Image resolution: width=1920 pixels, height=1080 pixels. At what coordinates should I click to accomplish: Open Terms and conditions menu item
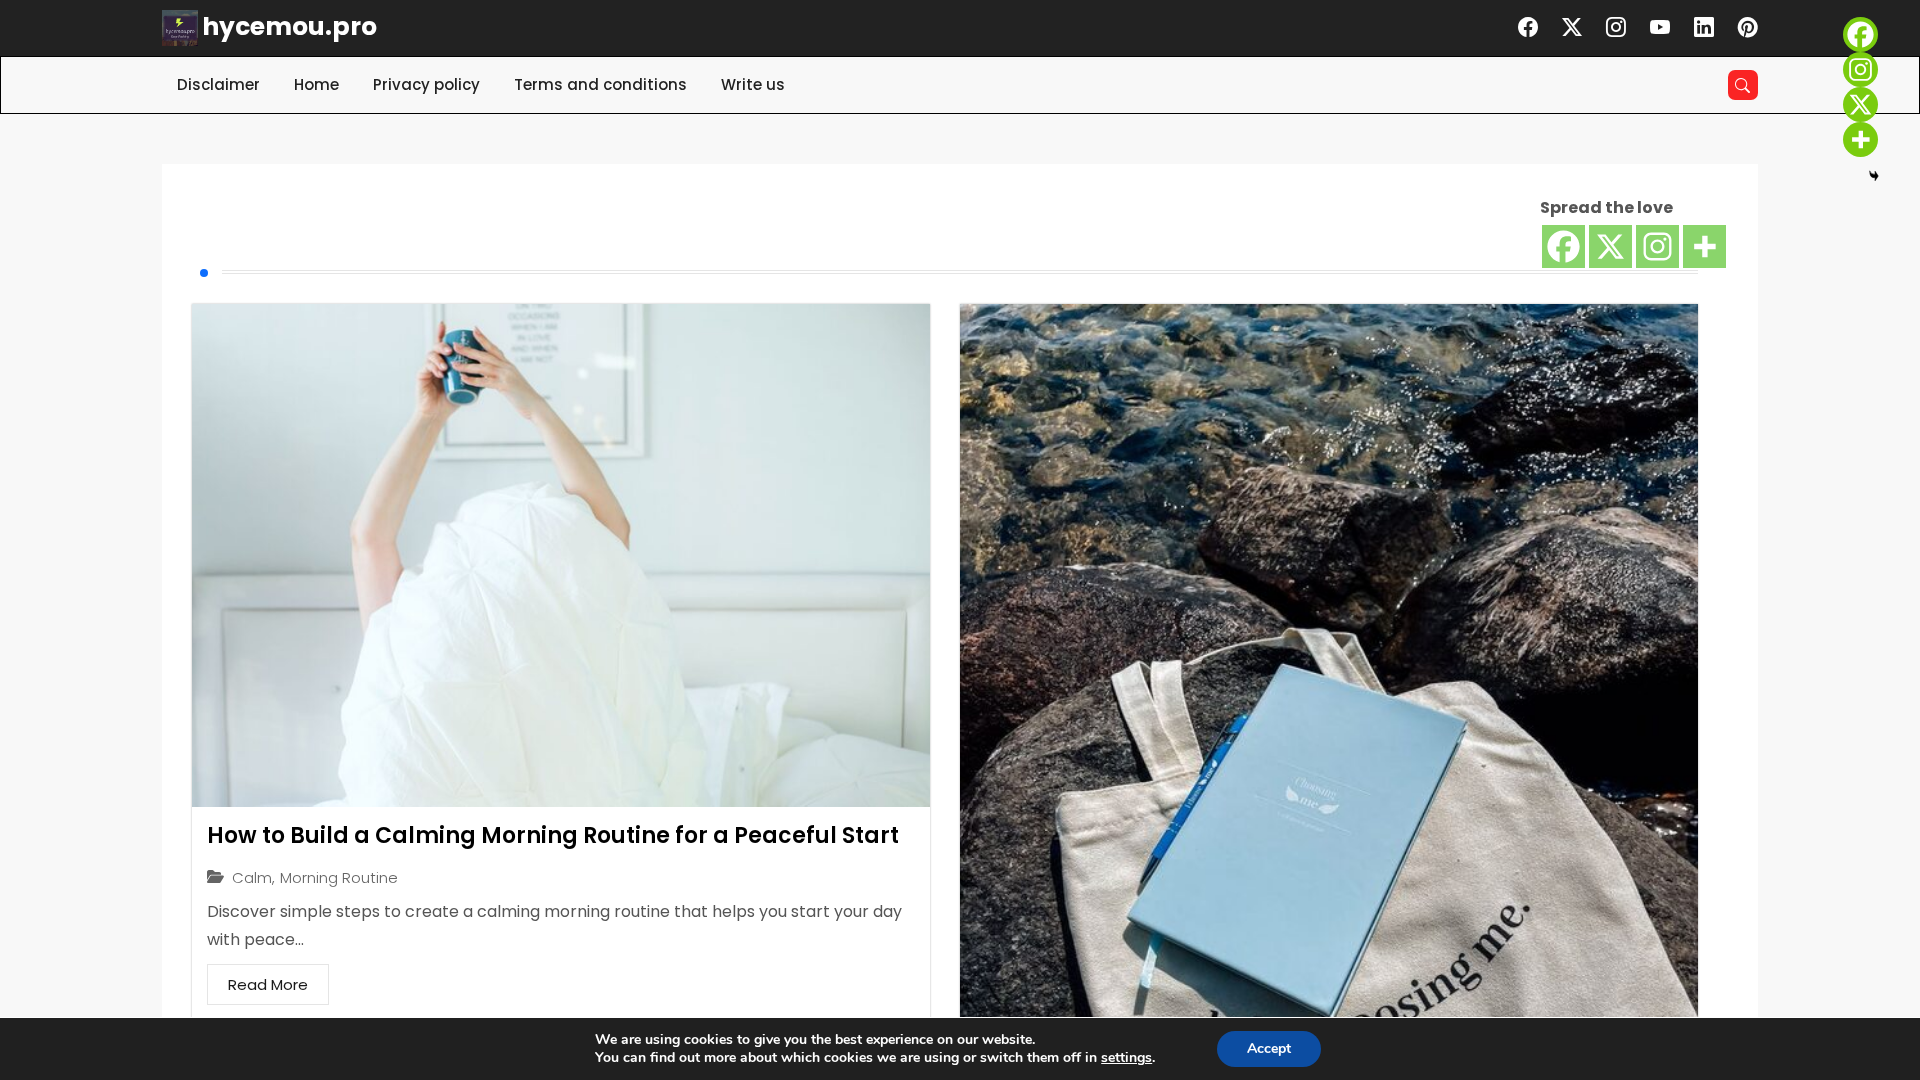(x=600, y=85)
